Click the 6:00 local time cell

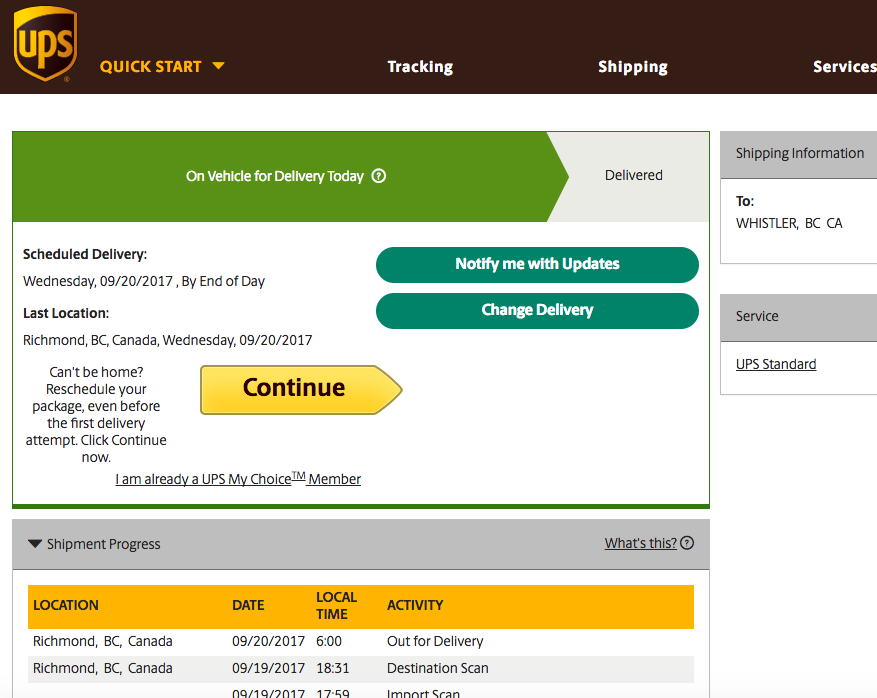[x=329, y=641]
